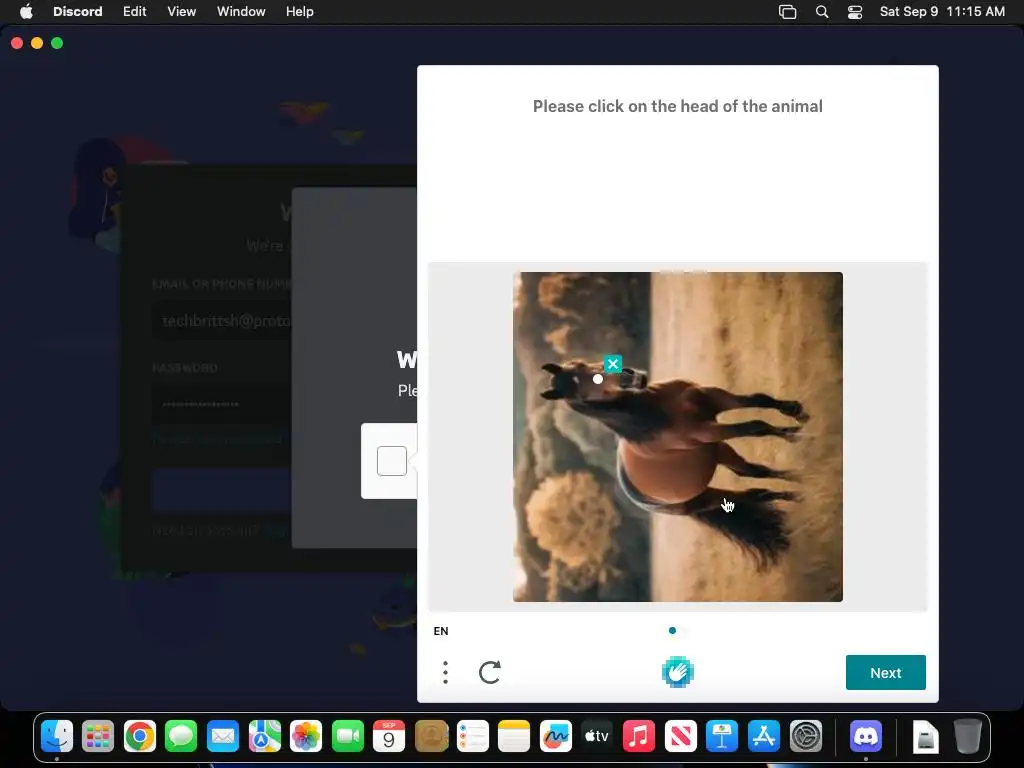Open FaceTime from the Dock
Screen dimensions: 1024x768
[x=347, y=737]
